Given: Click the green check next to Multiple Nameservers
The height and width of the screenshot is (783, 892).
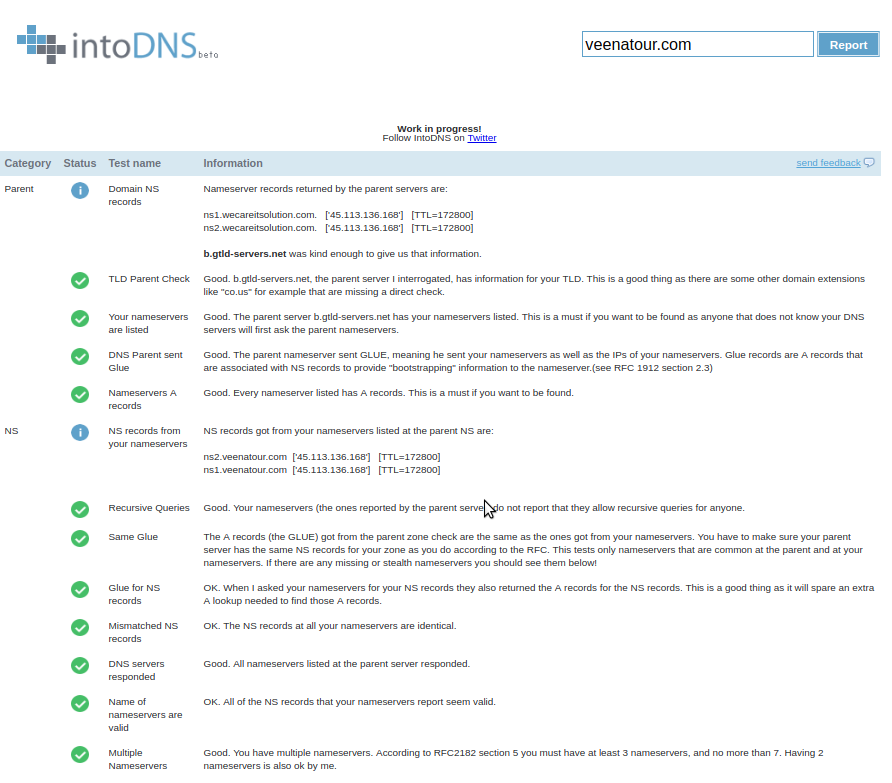Looking at the screenshot, I should tap(80, 755).
